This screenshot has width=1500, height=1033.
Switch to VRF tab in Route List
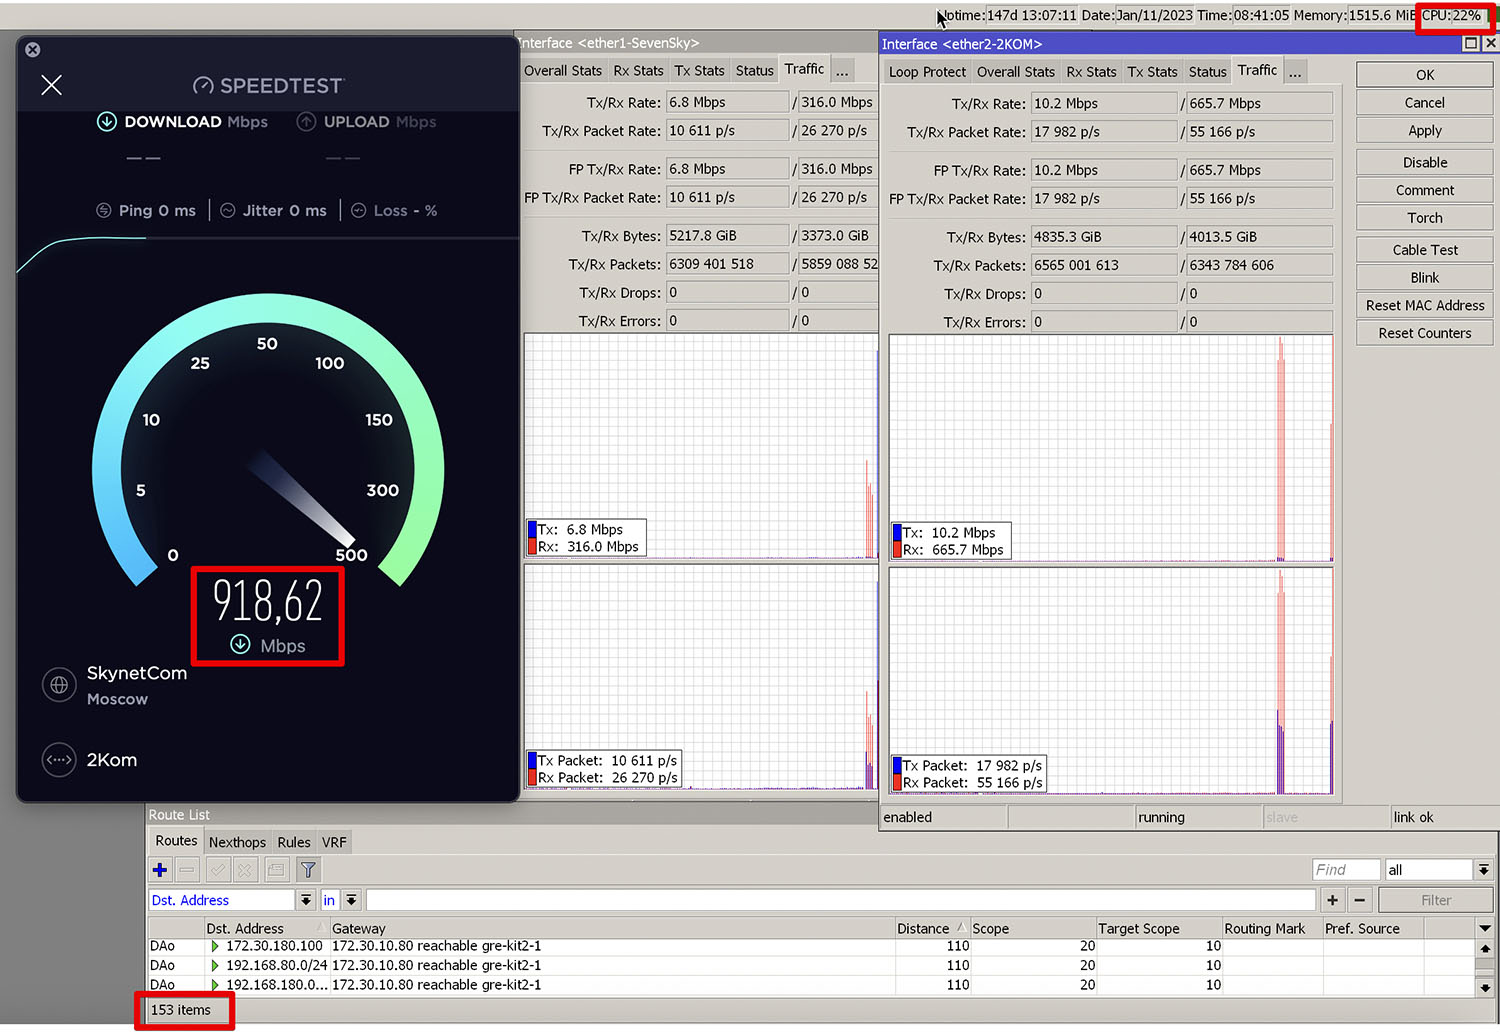[x=334, y=842]
